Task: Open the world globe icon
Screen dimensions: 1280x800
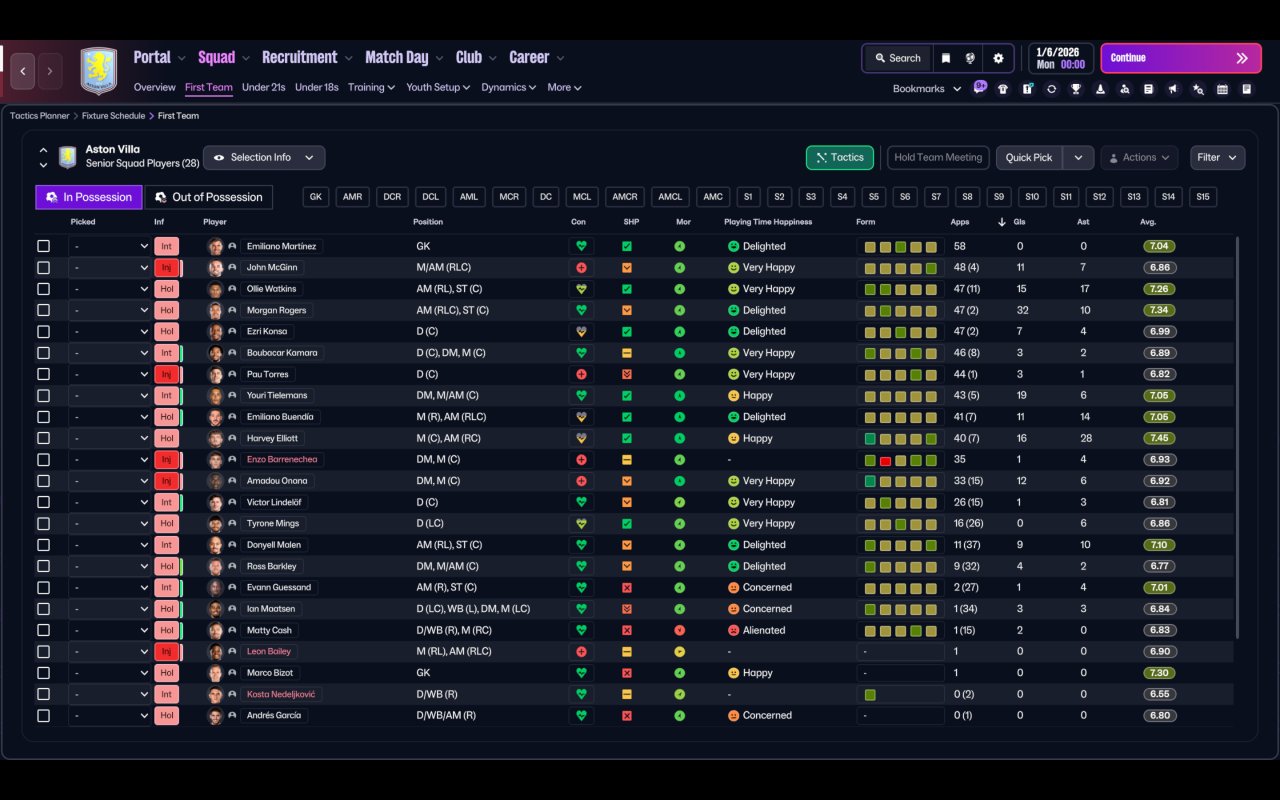Action: [x=970, y=58]
